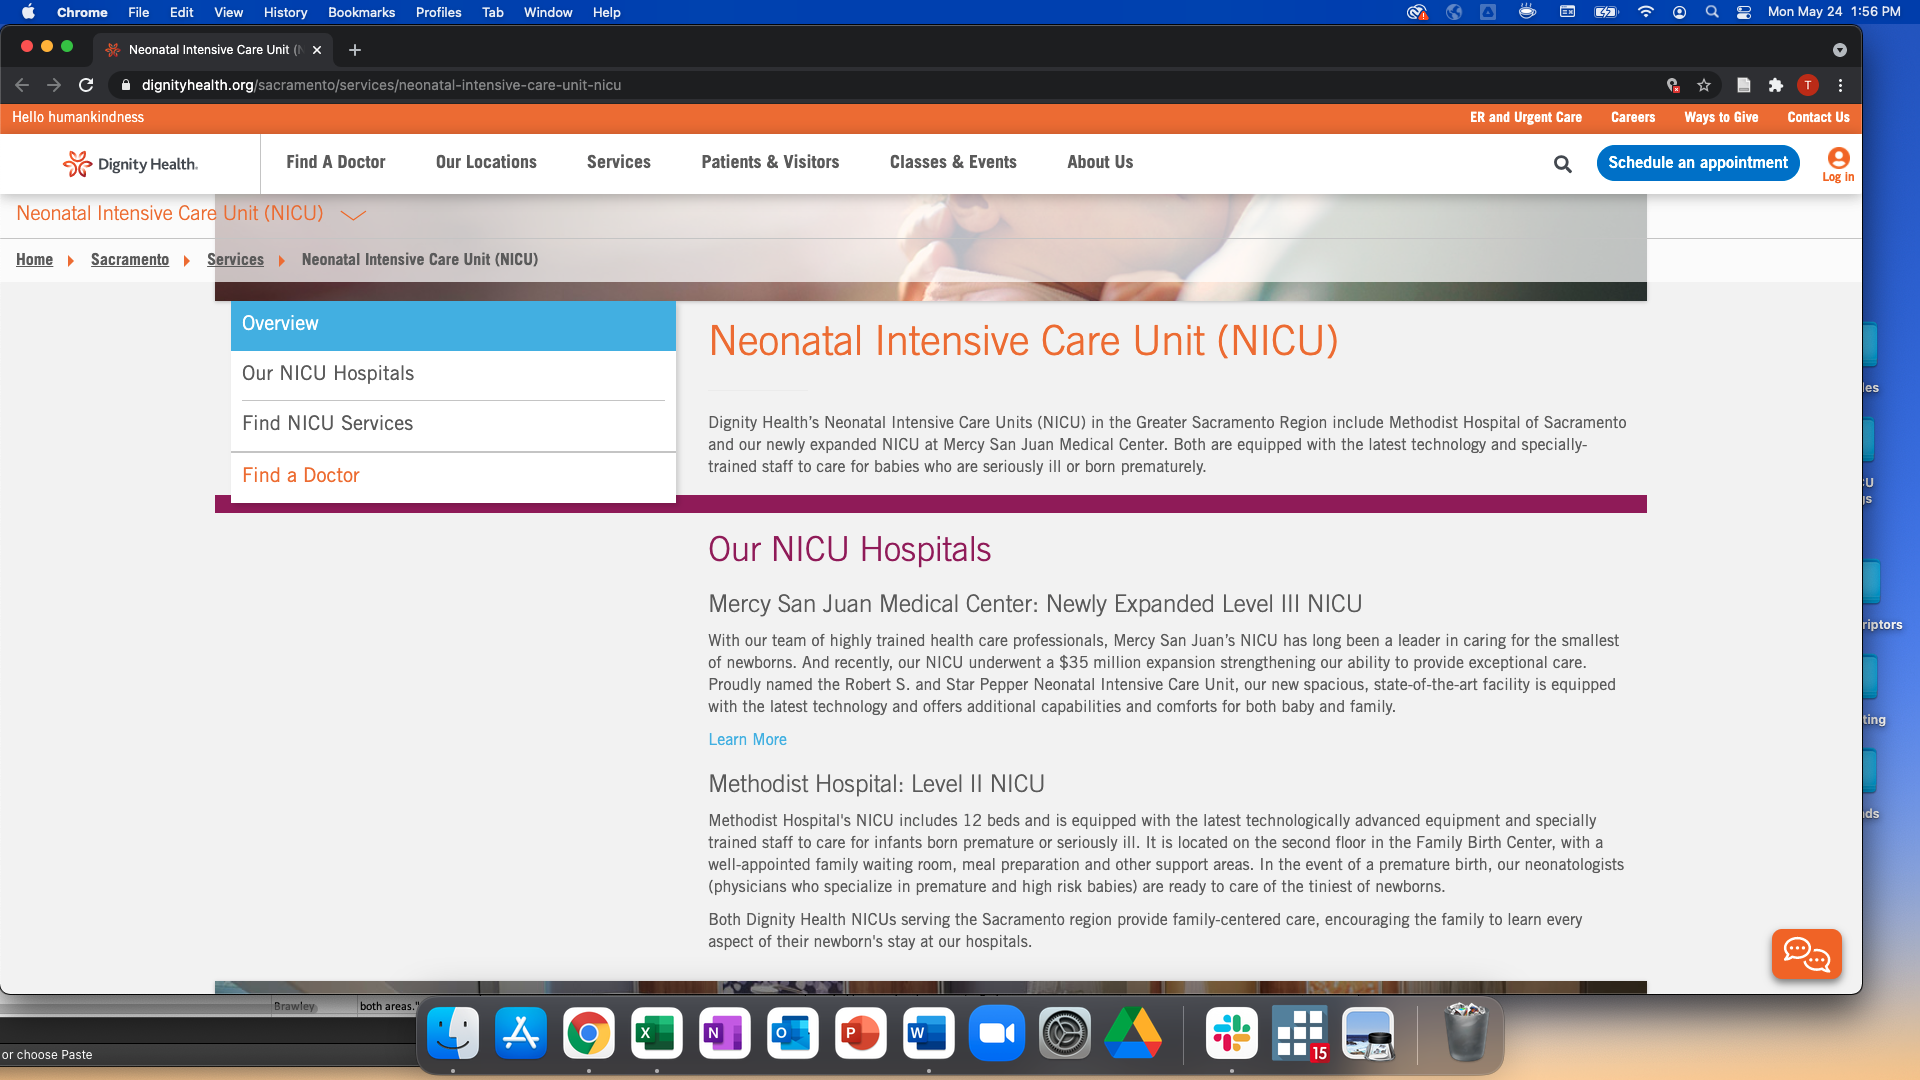The width and height of the screenshot is (1920, 1080).
Task: Bookmark this page with the star icon
Action: pyautogui.click(x=1704, y=85)
